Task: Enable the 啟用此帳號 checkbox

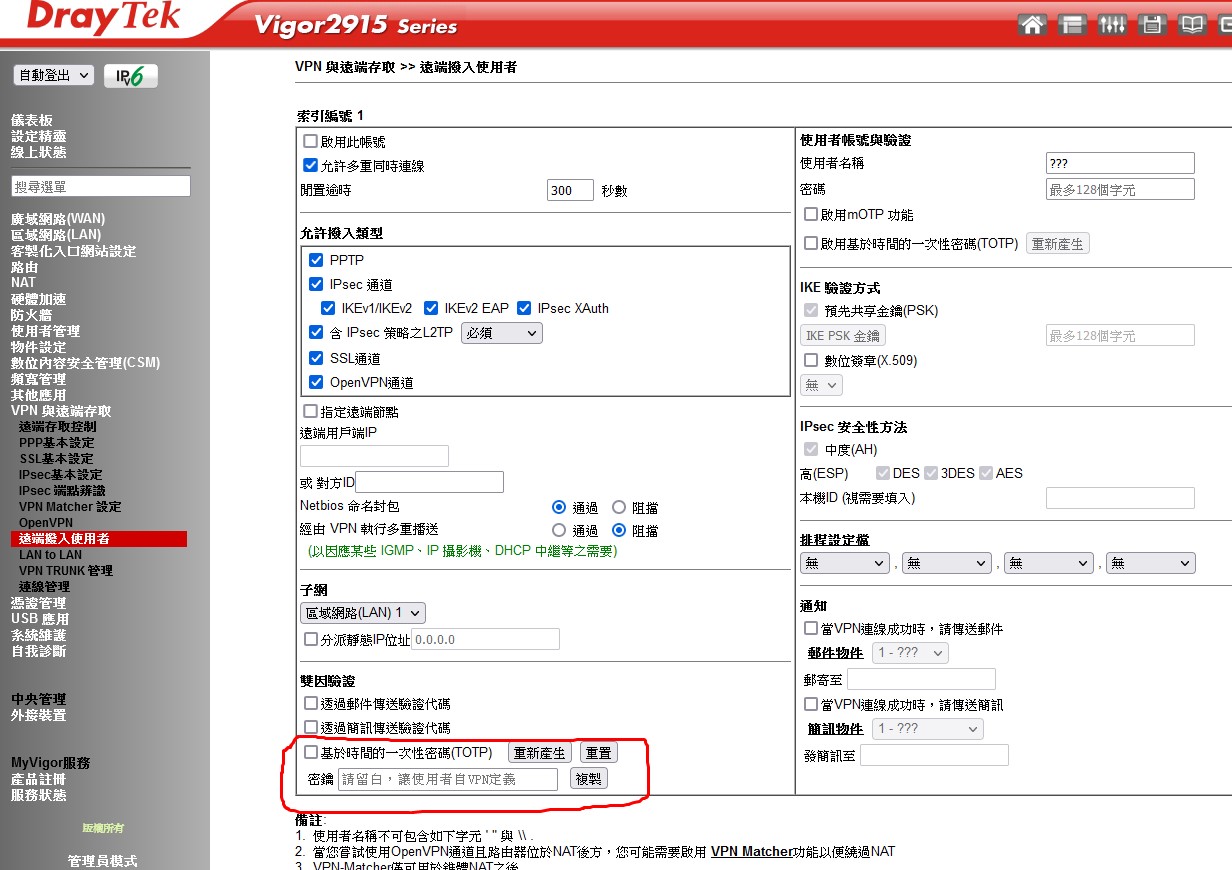Action: click(310, 142)
